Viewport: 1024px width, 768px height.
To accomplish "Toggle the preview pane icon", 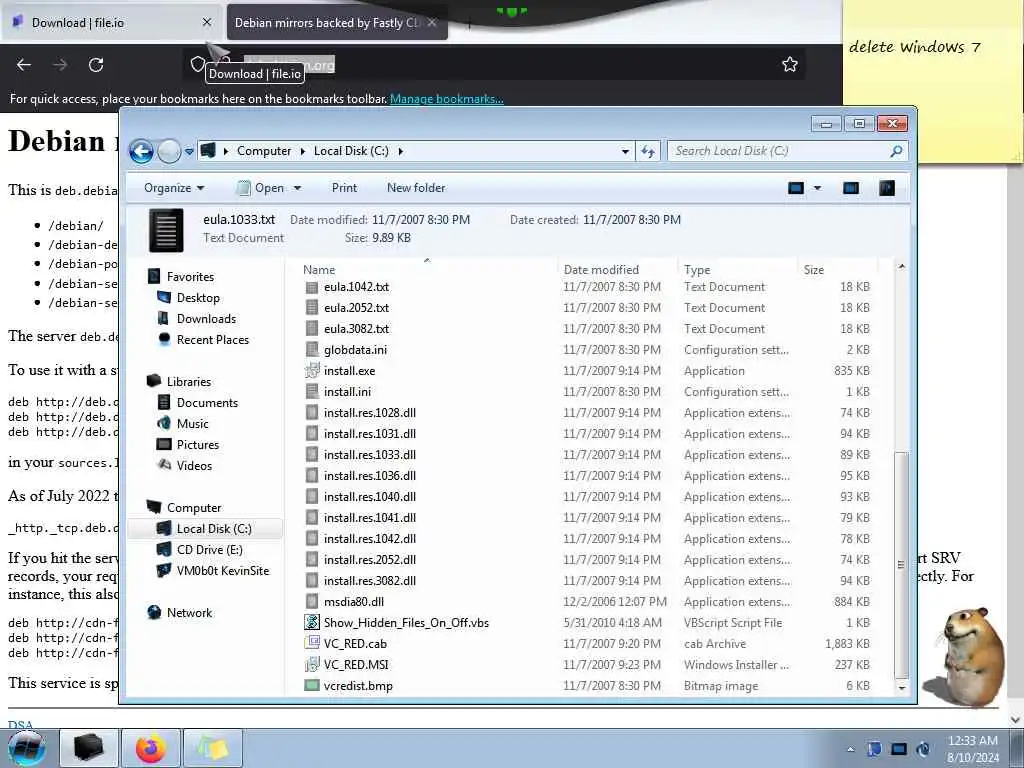I will (x=851, y=189).
